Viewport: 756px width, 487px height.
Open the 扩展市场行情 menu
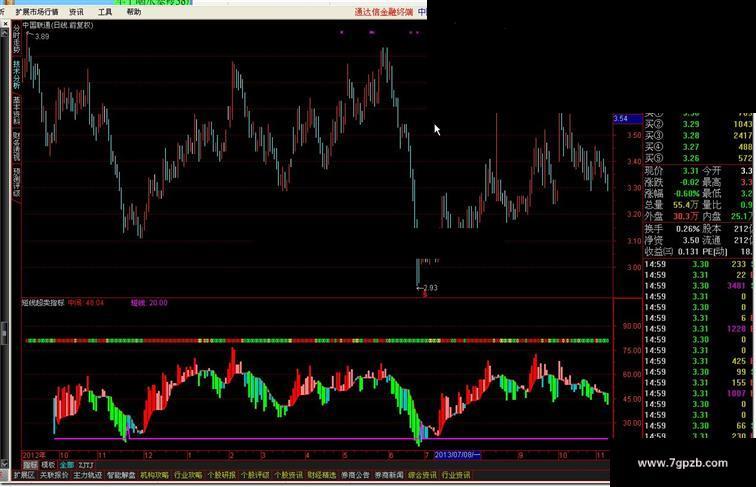(37, 12)
